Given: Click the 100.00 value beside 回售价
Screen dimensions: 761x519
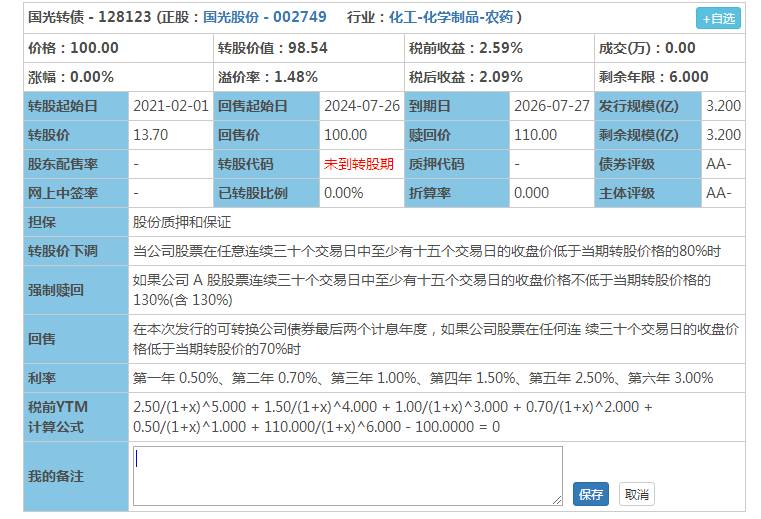Looking at the screenshot, I should (345, 135).
